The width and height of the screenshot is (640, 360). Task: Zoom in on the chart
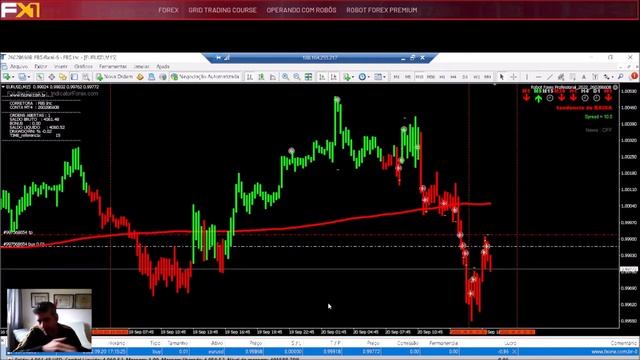tap(285, 77)
